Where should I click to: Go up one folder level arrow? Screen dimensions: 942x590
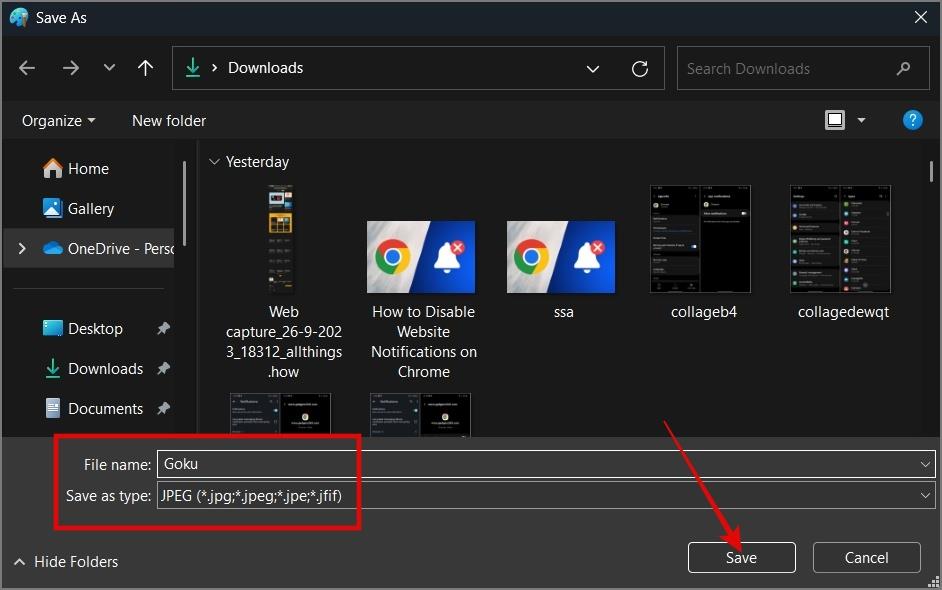(145, 68)
